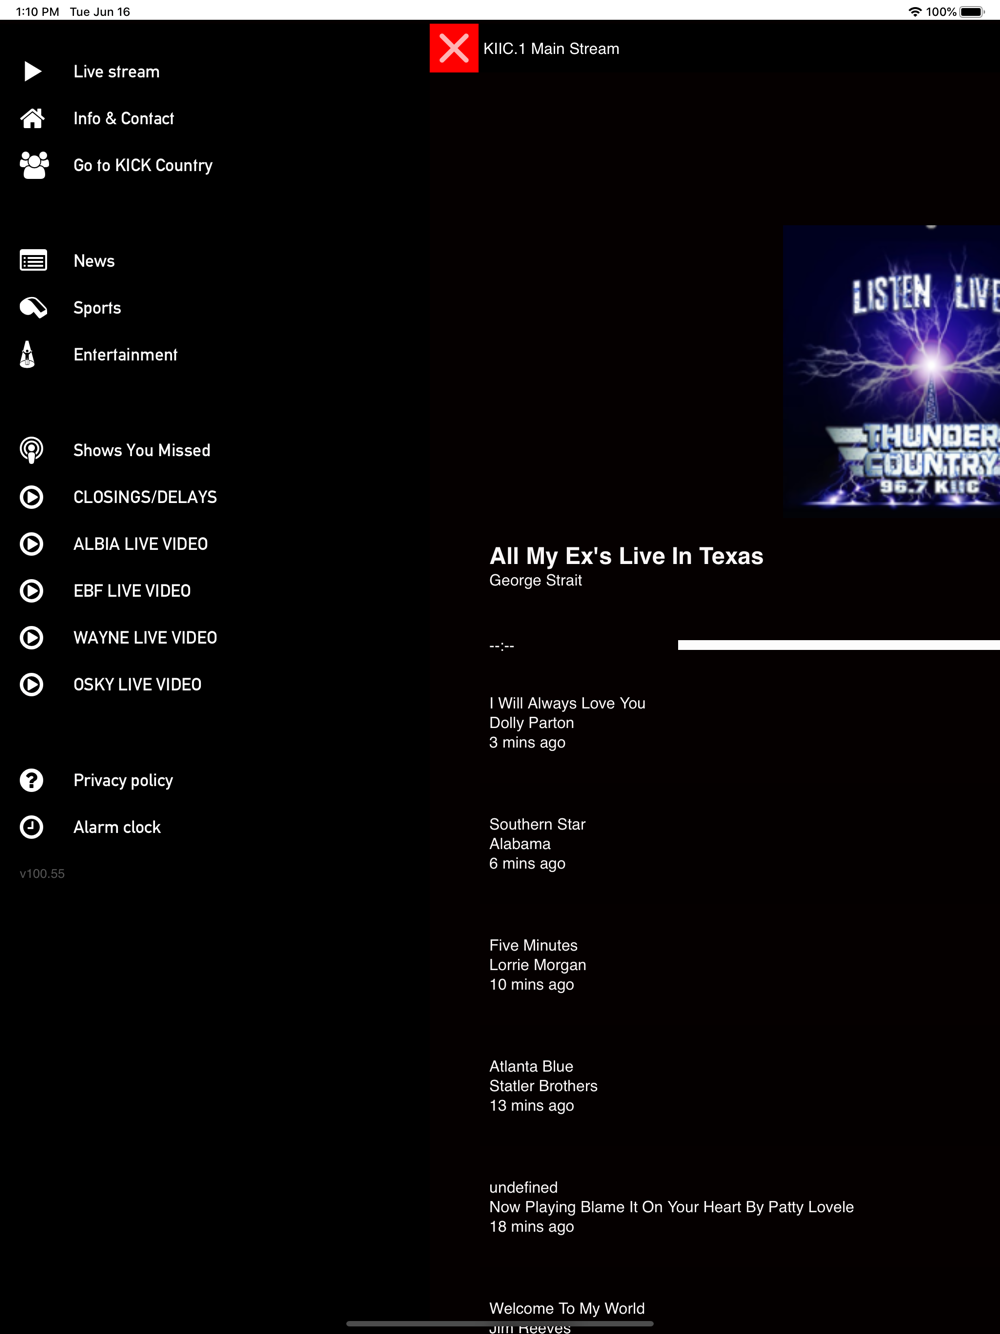
Task: Open the Sports section
Action: [97, 308]
